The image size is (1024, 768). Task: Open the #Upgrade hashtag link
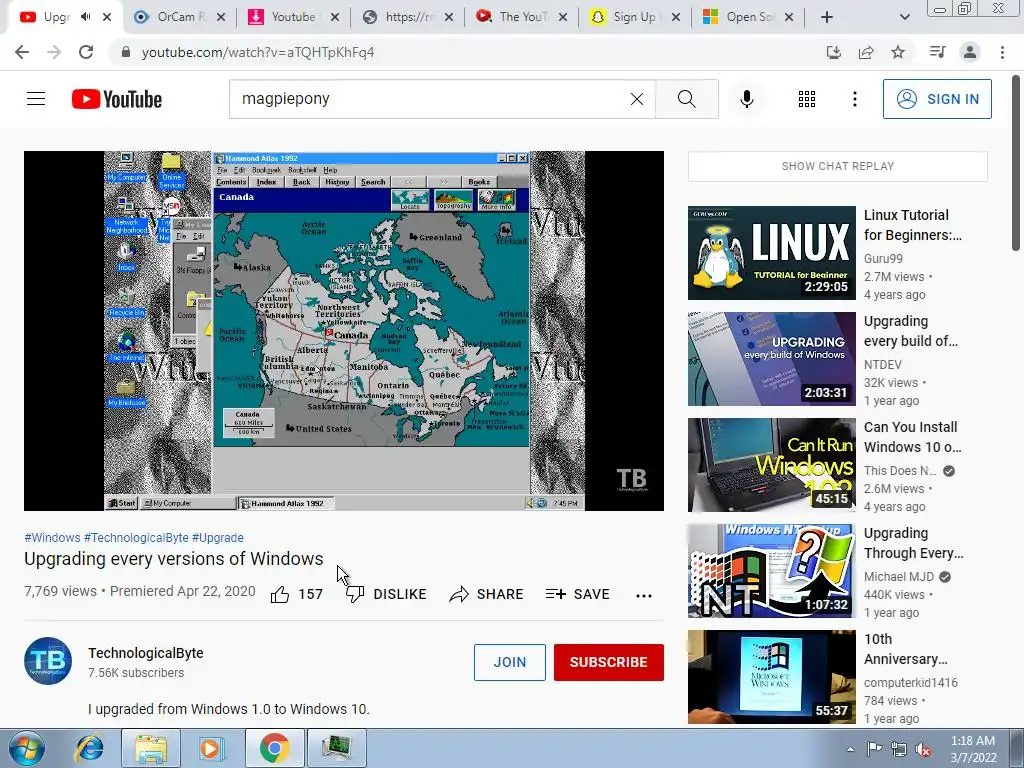click(217, 537)
